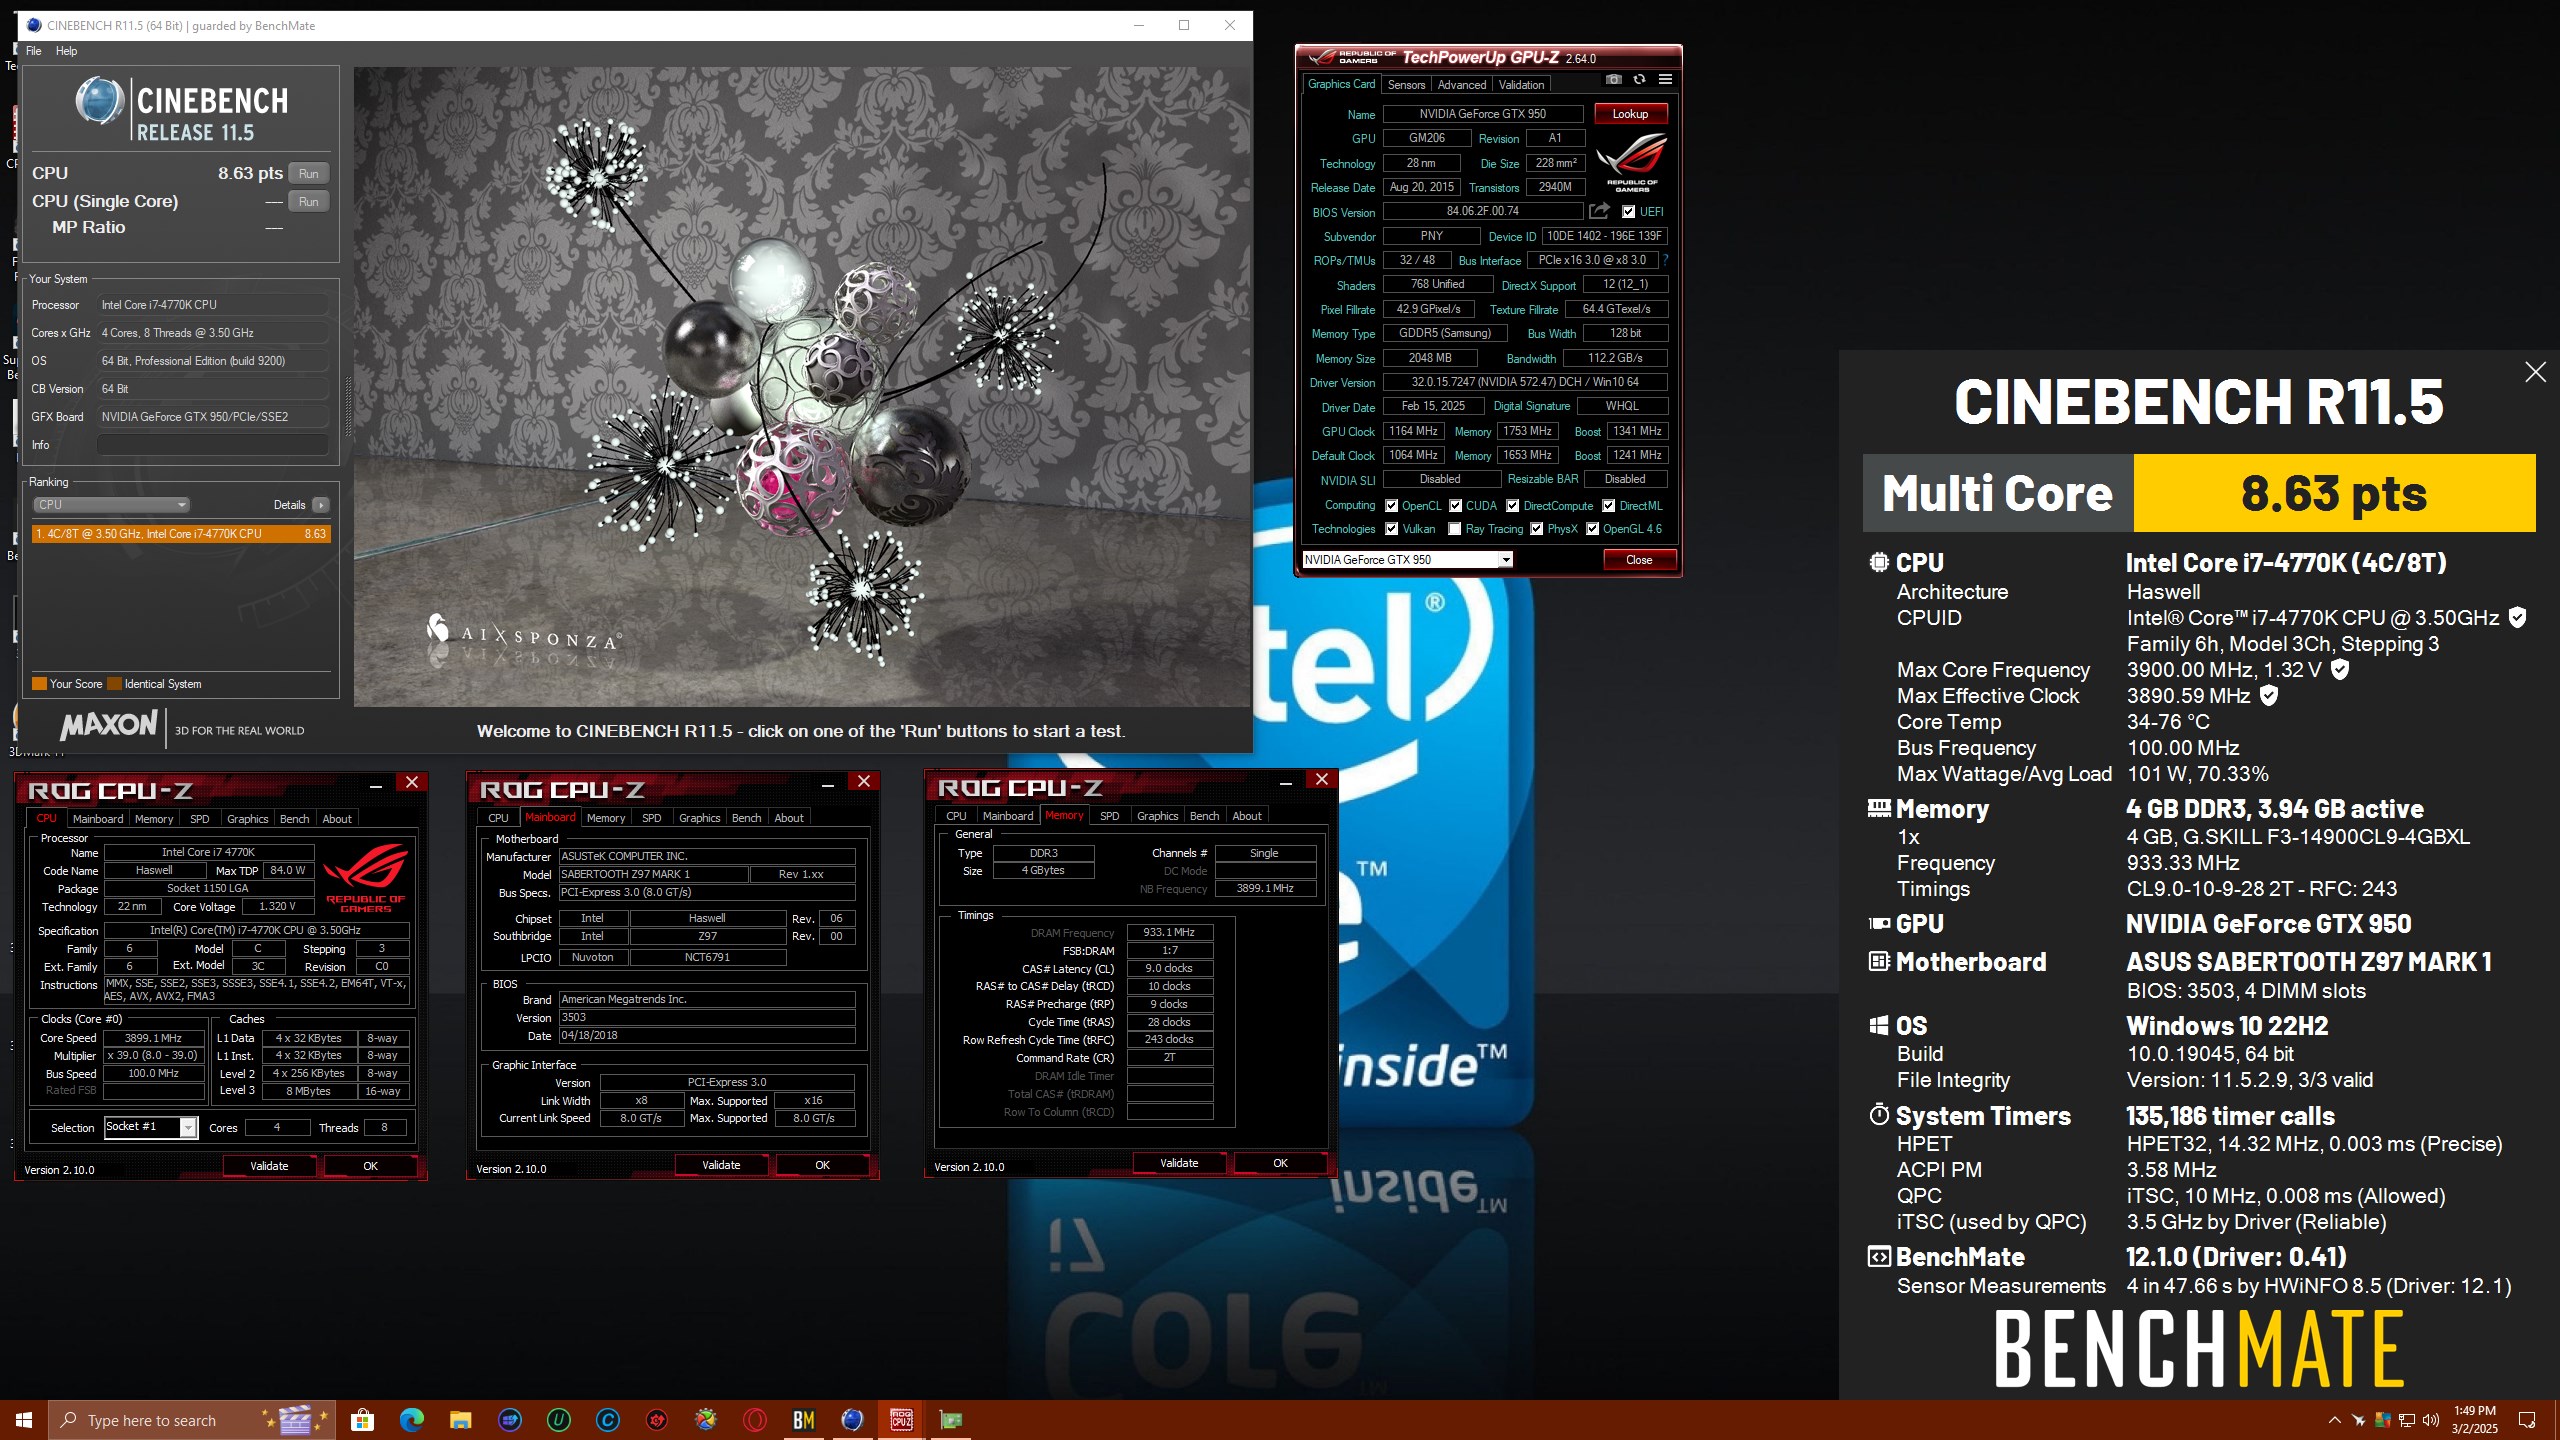Viewport: 2560px width, 1440px height.
Task: Open the Socket #1 selection dropdown
Action: coord(151,1127)
